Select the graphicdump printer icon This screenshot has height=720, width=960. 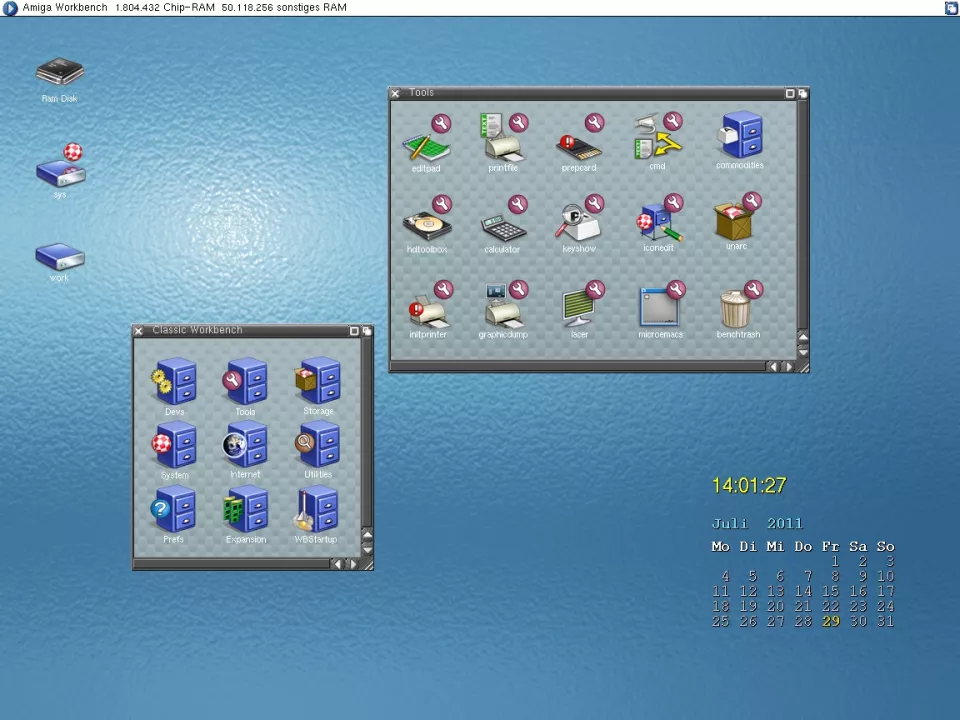coord(502,309)
